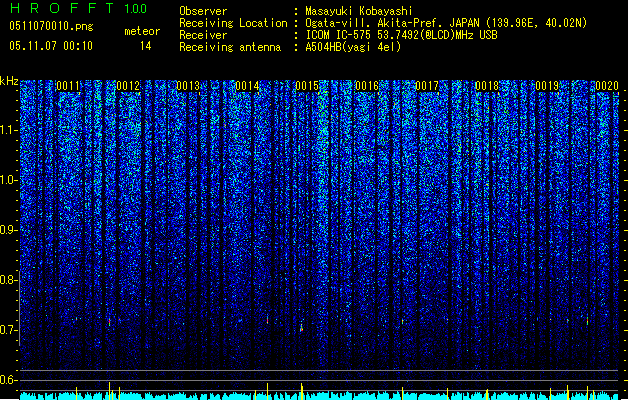Click the timestamp 05.11.07 00:10
Screen dimensions: 629x400
pyautogui.click(x=51, y=46)
